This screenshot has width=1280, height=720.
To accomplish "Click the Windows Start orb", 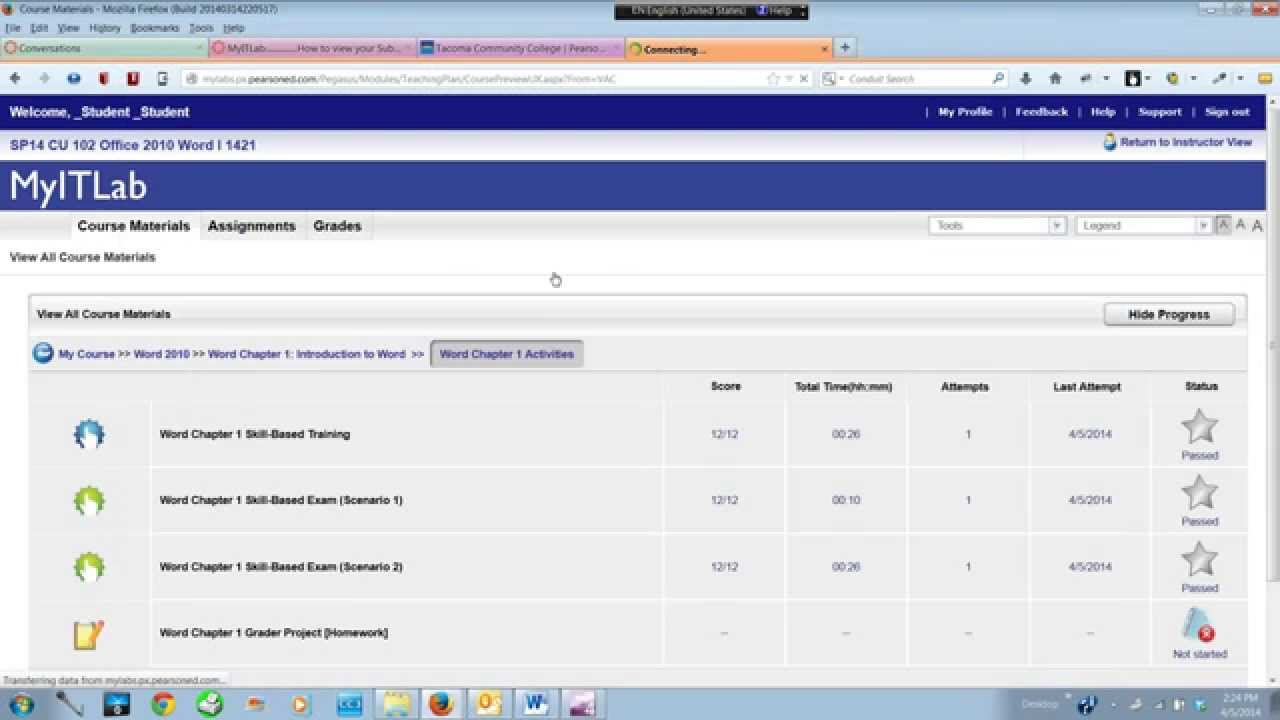I will (x=20, y=704).
